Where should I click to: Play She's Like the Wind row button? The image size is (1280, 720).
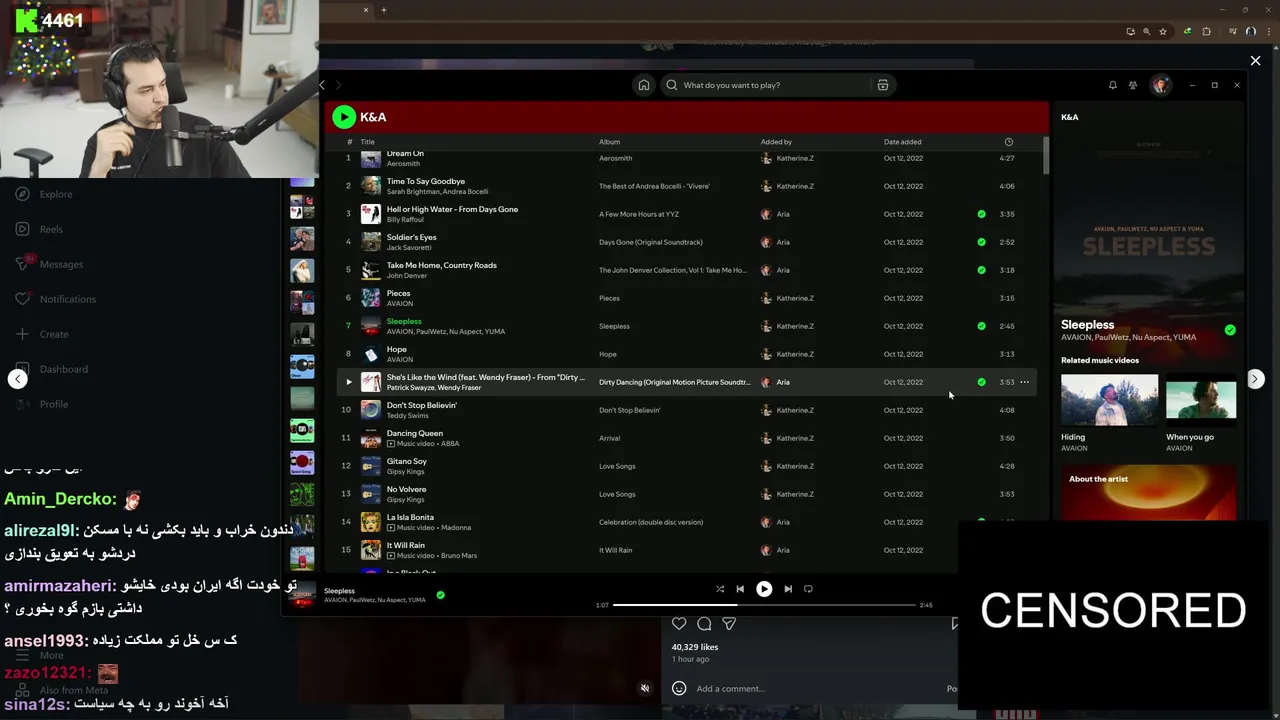coord(349,382)
